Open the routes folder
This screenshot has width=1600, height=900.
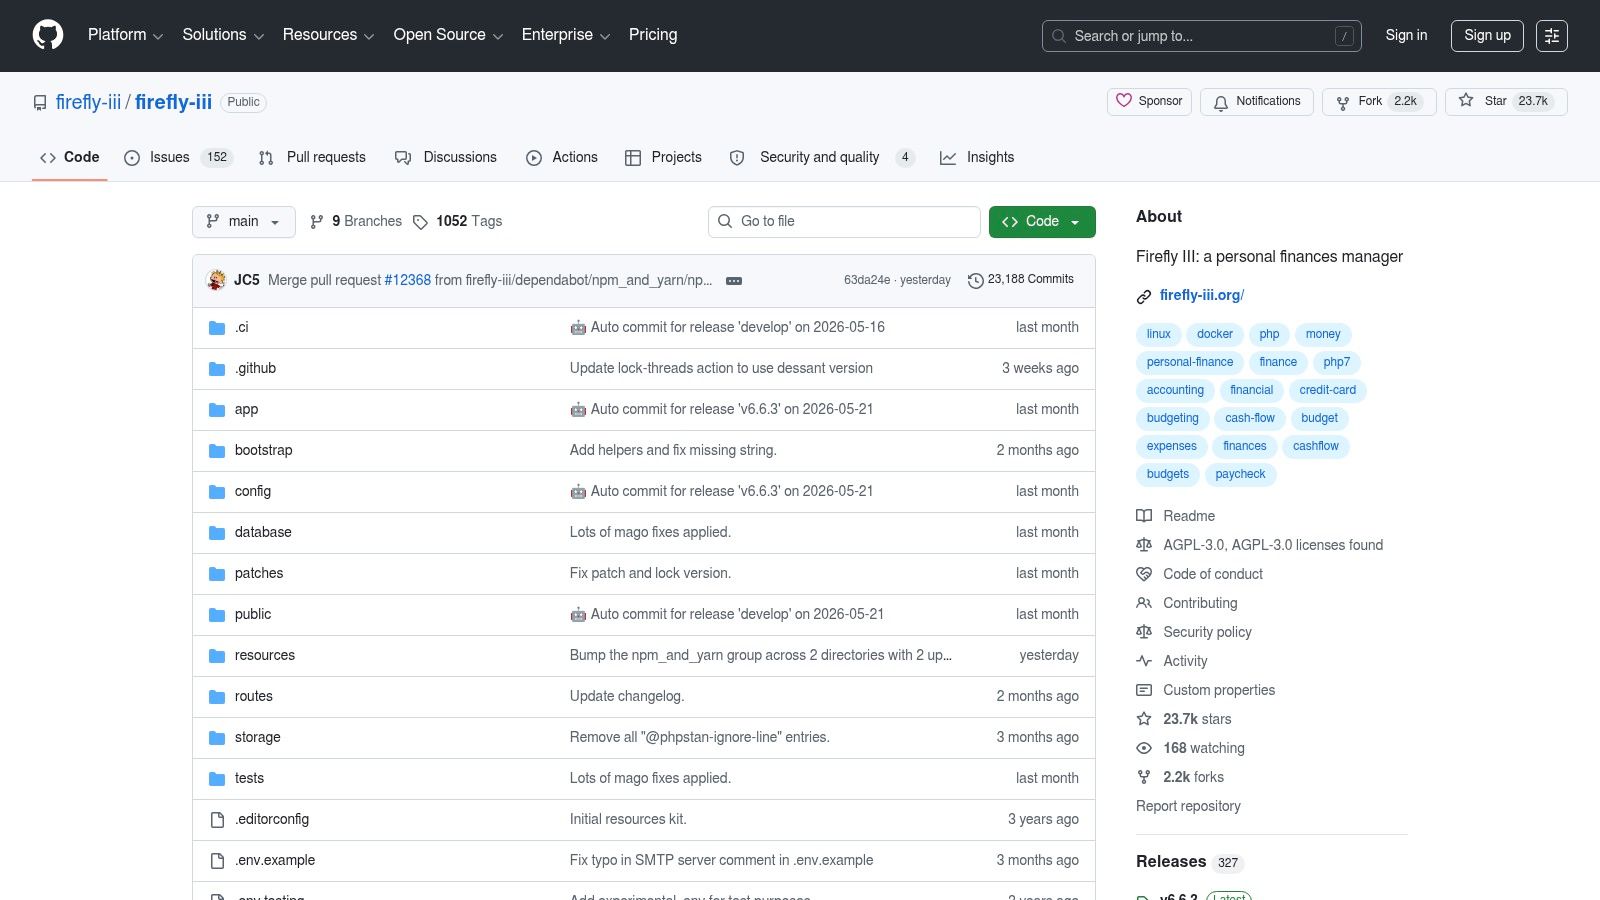254,697
